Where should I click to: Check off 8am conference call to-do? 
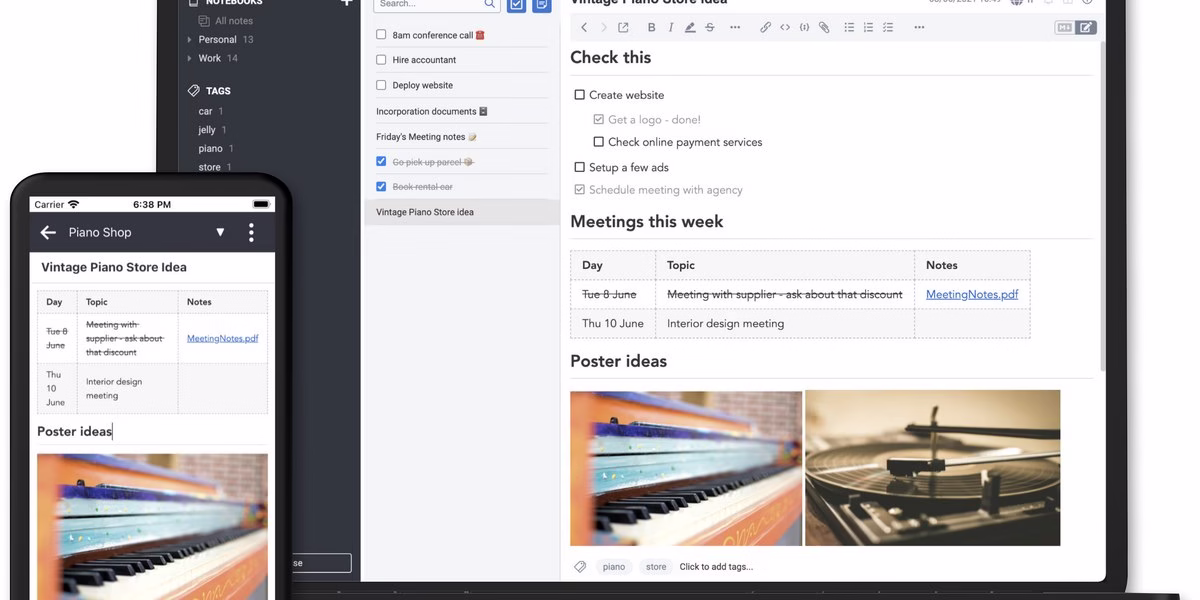[x=381, y=34]
